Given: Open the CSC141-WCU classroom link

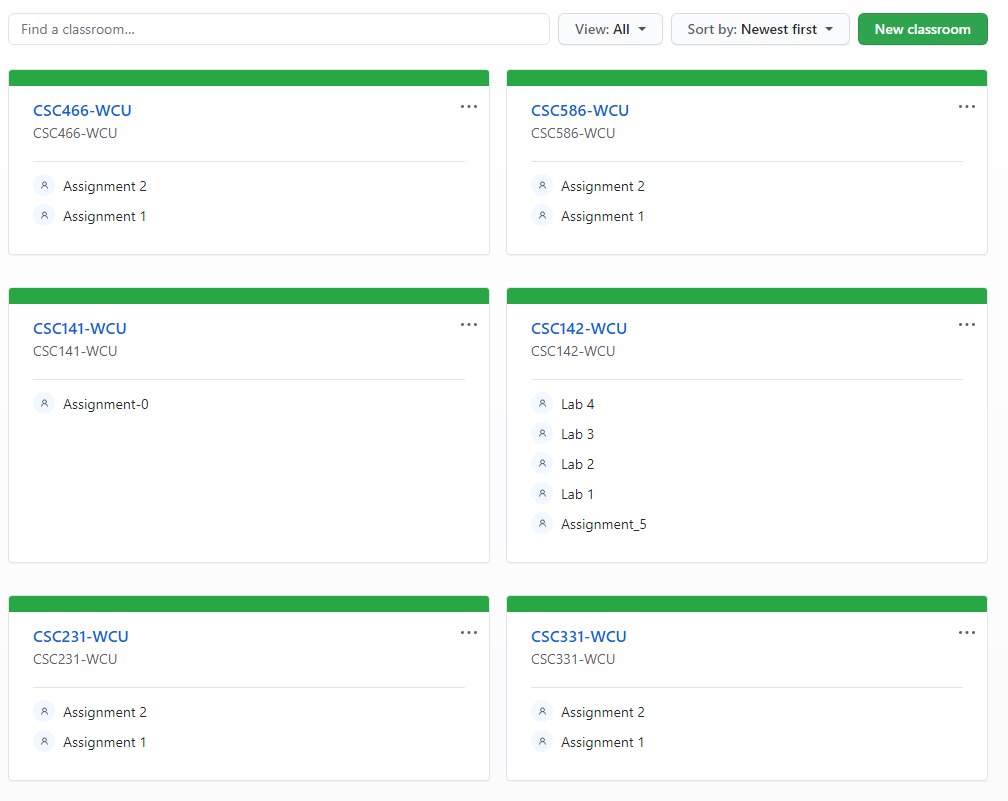Looking at the screenshot, I should [x=80, y=328].
